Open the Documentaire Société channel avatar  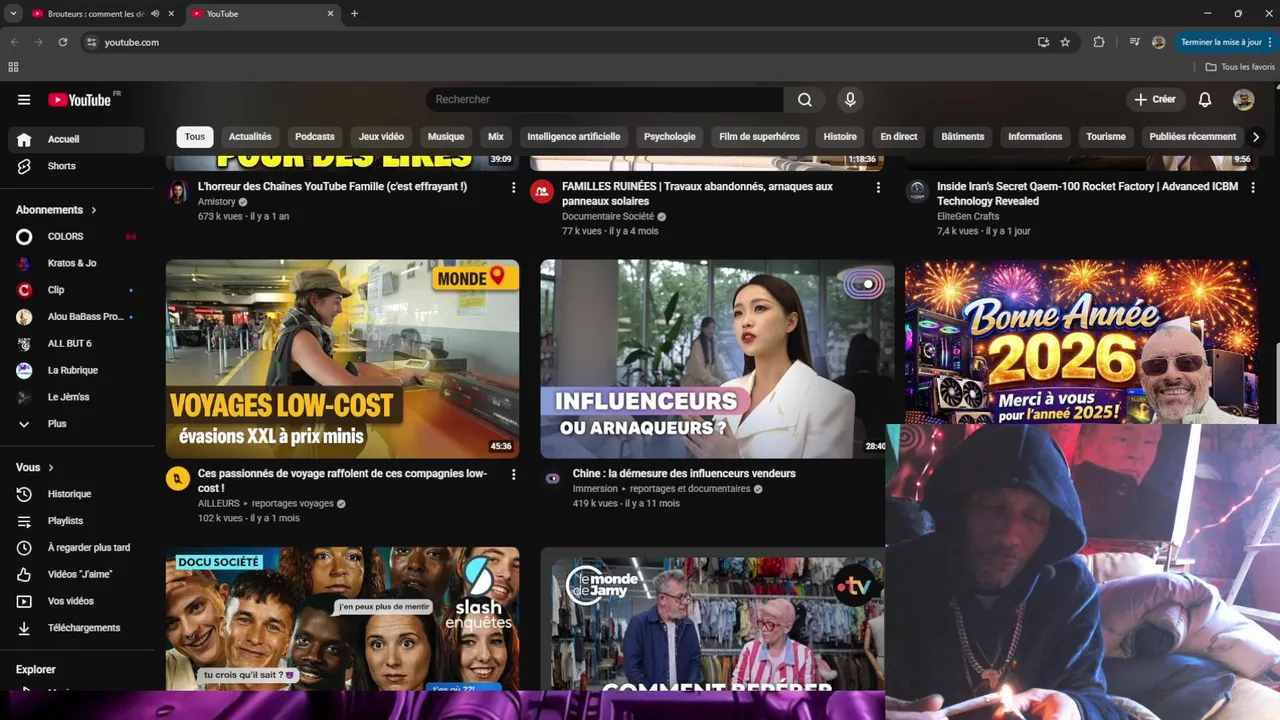point(542,193)
